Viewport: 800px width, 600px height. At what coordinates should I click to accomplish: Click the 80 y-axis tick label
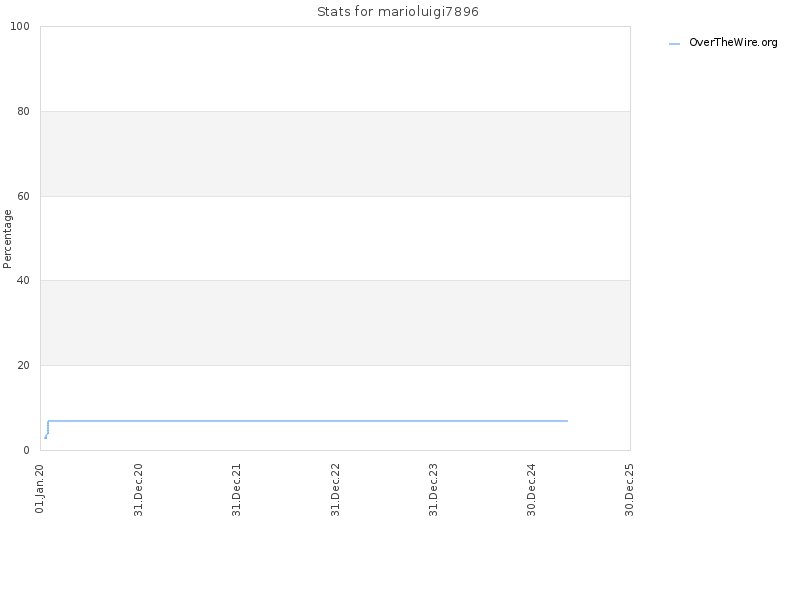(23, 111)
